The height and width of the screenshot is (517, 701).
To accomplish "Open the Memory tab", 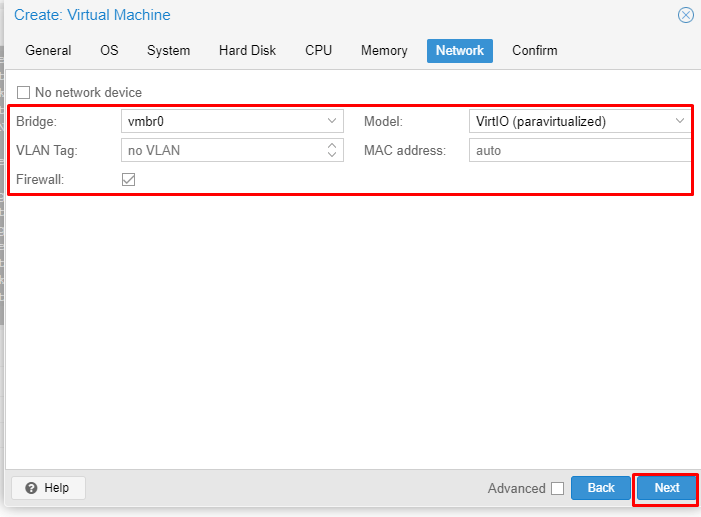I will [384, 51].
